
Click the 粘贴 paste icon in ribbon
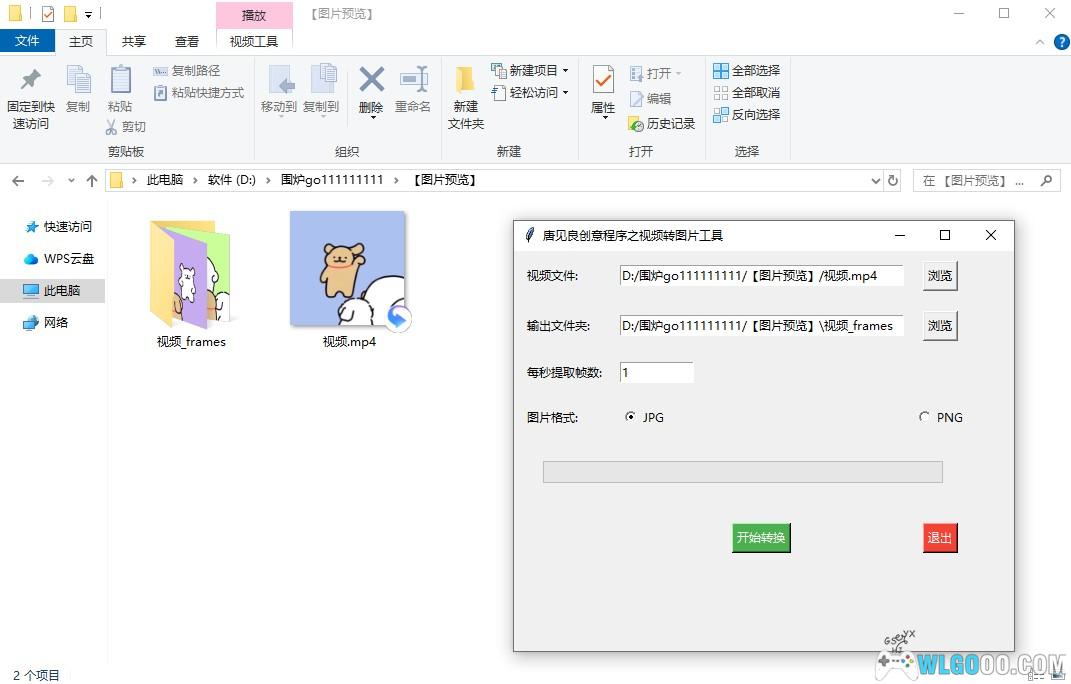[120, 80]
